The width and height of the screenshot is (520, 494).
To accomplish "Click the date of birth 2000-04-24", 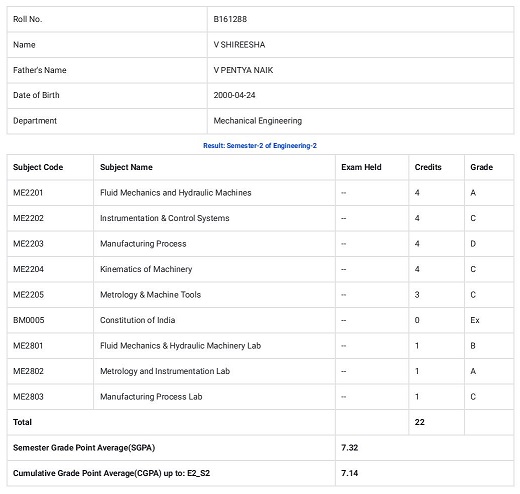I will coord(234,95).
